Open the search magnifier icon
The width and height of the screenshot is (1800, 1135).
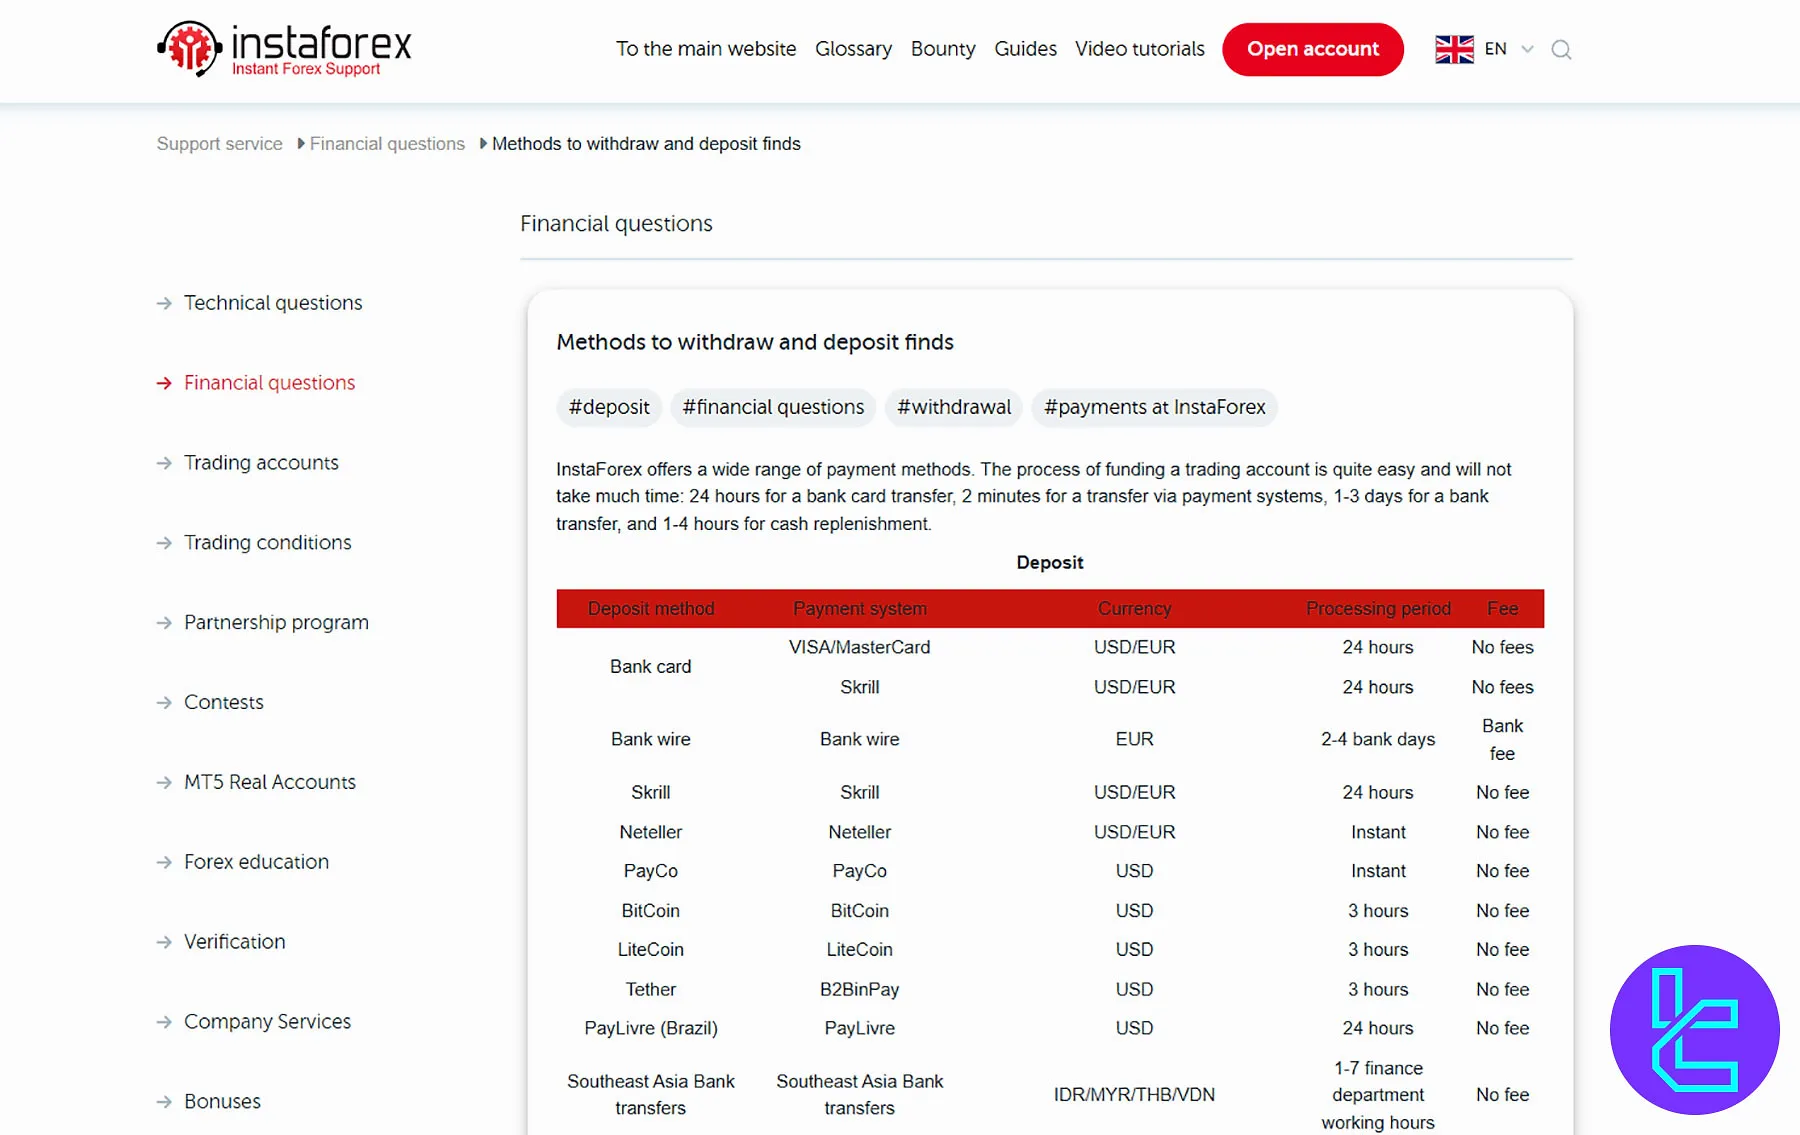[1561, 49]
